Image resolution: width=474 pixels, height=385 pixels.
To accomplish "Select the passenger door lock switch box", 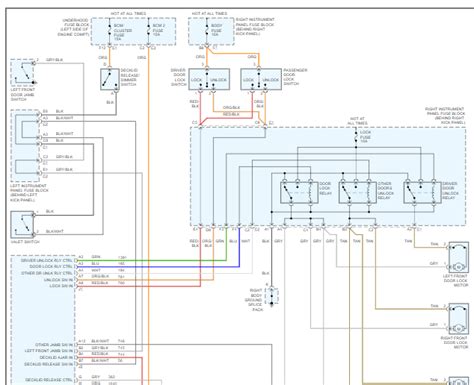I will click(x=261, y=79).
